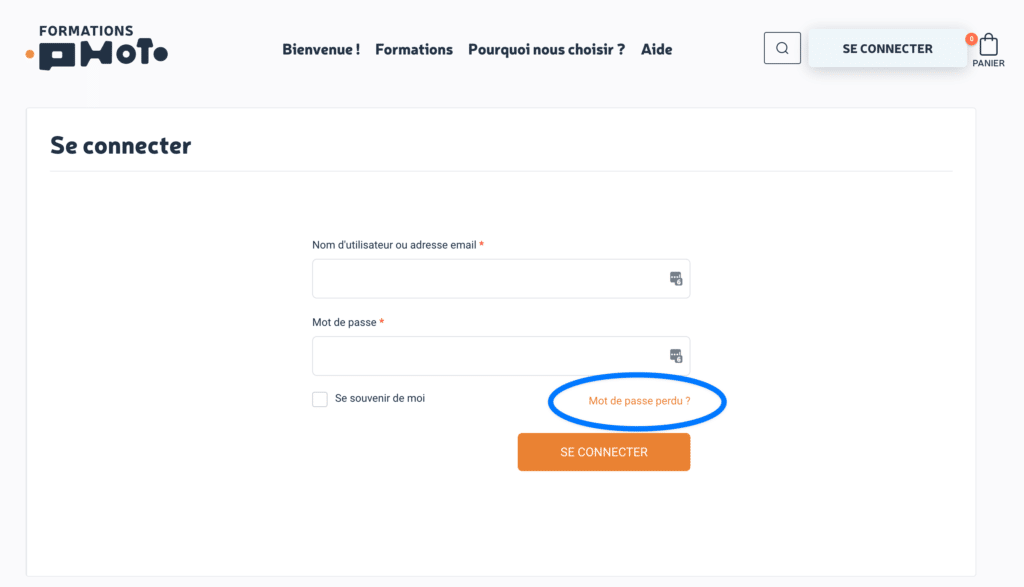This screenshot has width=1024, height=587.
Task: Go to the Formations menu item
Action: (414, 49)
